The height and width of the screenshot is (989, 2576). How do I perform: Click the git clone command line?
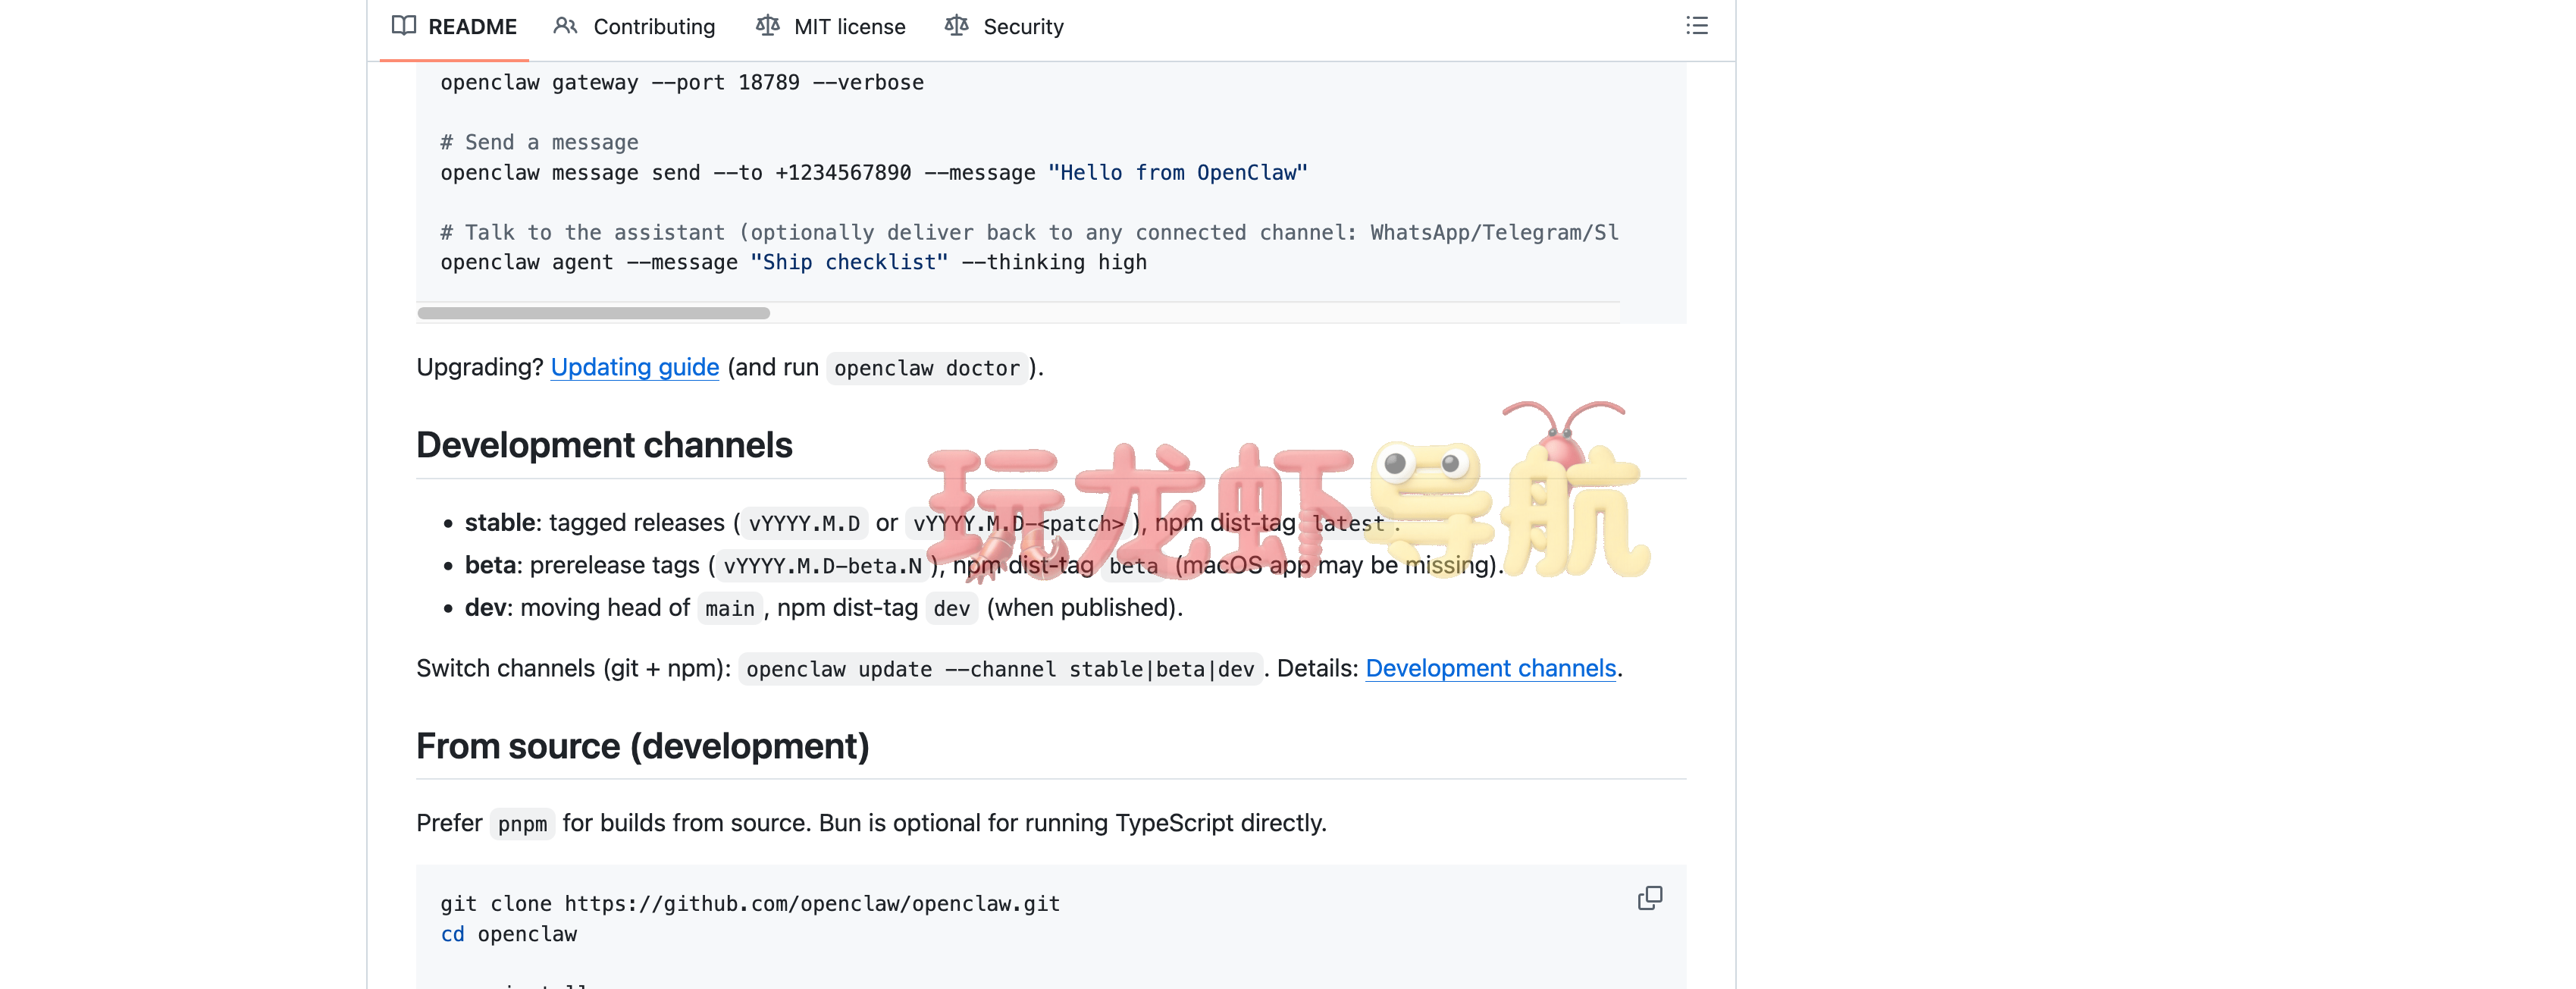pyautogui.click(x=750, y=904)
